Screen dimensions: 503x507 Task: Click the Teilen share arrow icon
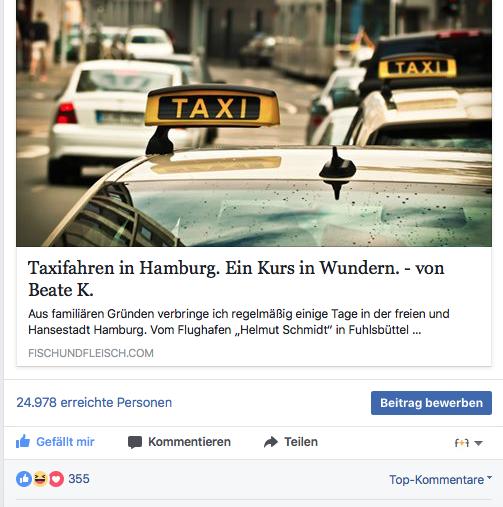[x=271, y=442]
